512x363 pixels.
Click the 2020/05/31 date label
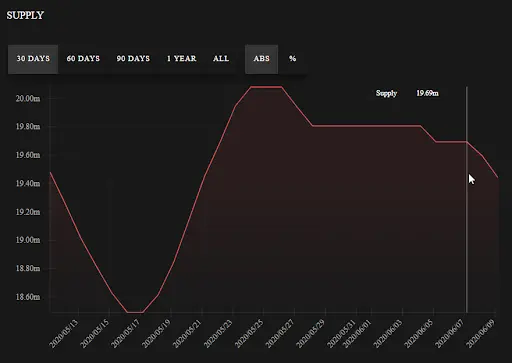pos(341,333)
